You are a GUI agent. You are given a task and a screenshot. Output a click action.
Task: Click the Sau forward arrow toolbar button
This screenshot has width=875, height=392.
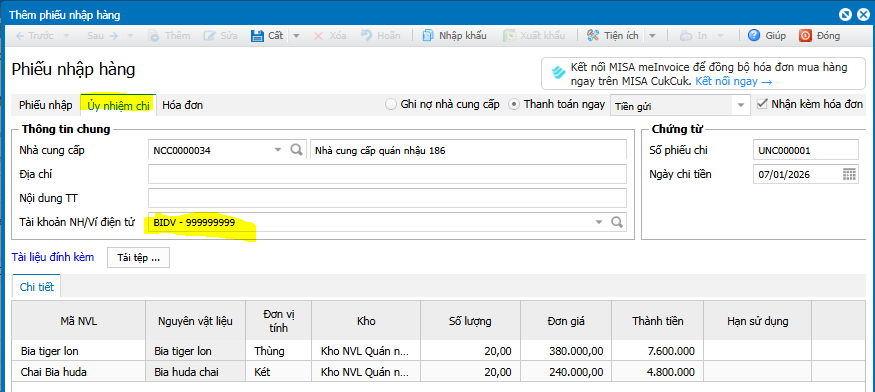coord(102,36)
